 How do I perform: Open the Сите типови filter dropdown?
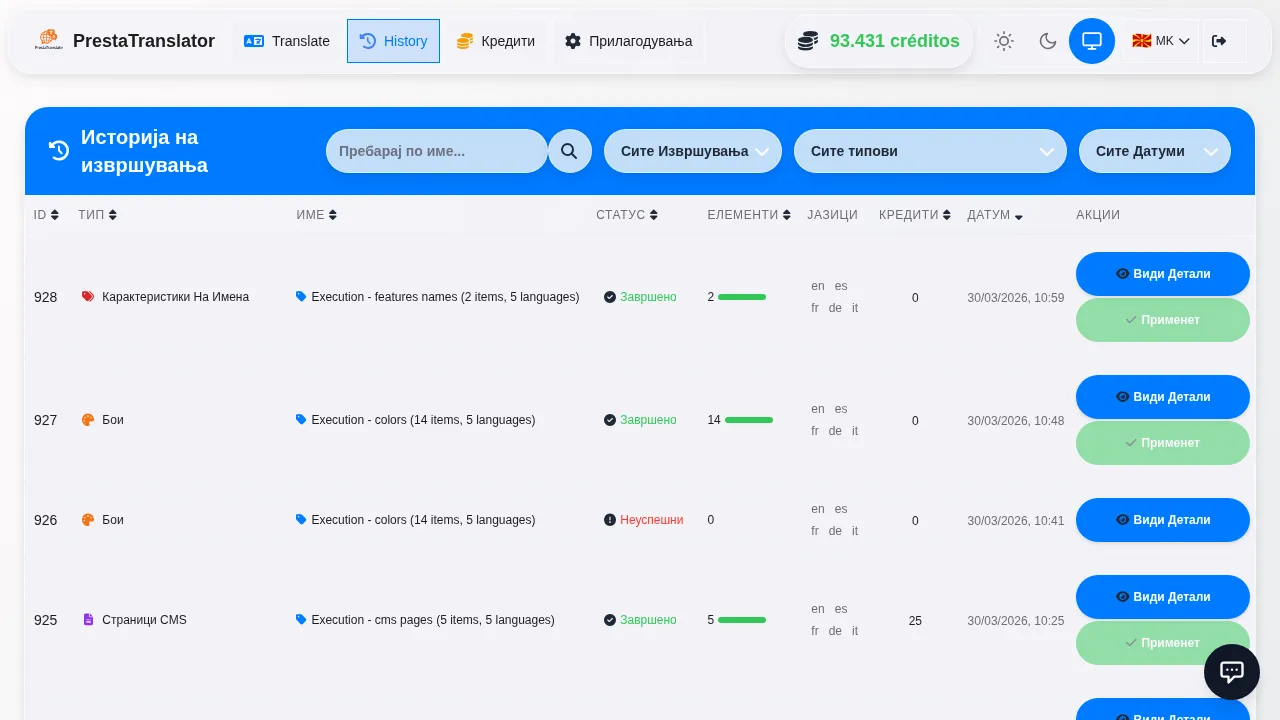tap(929, 151)
